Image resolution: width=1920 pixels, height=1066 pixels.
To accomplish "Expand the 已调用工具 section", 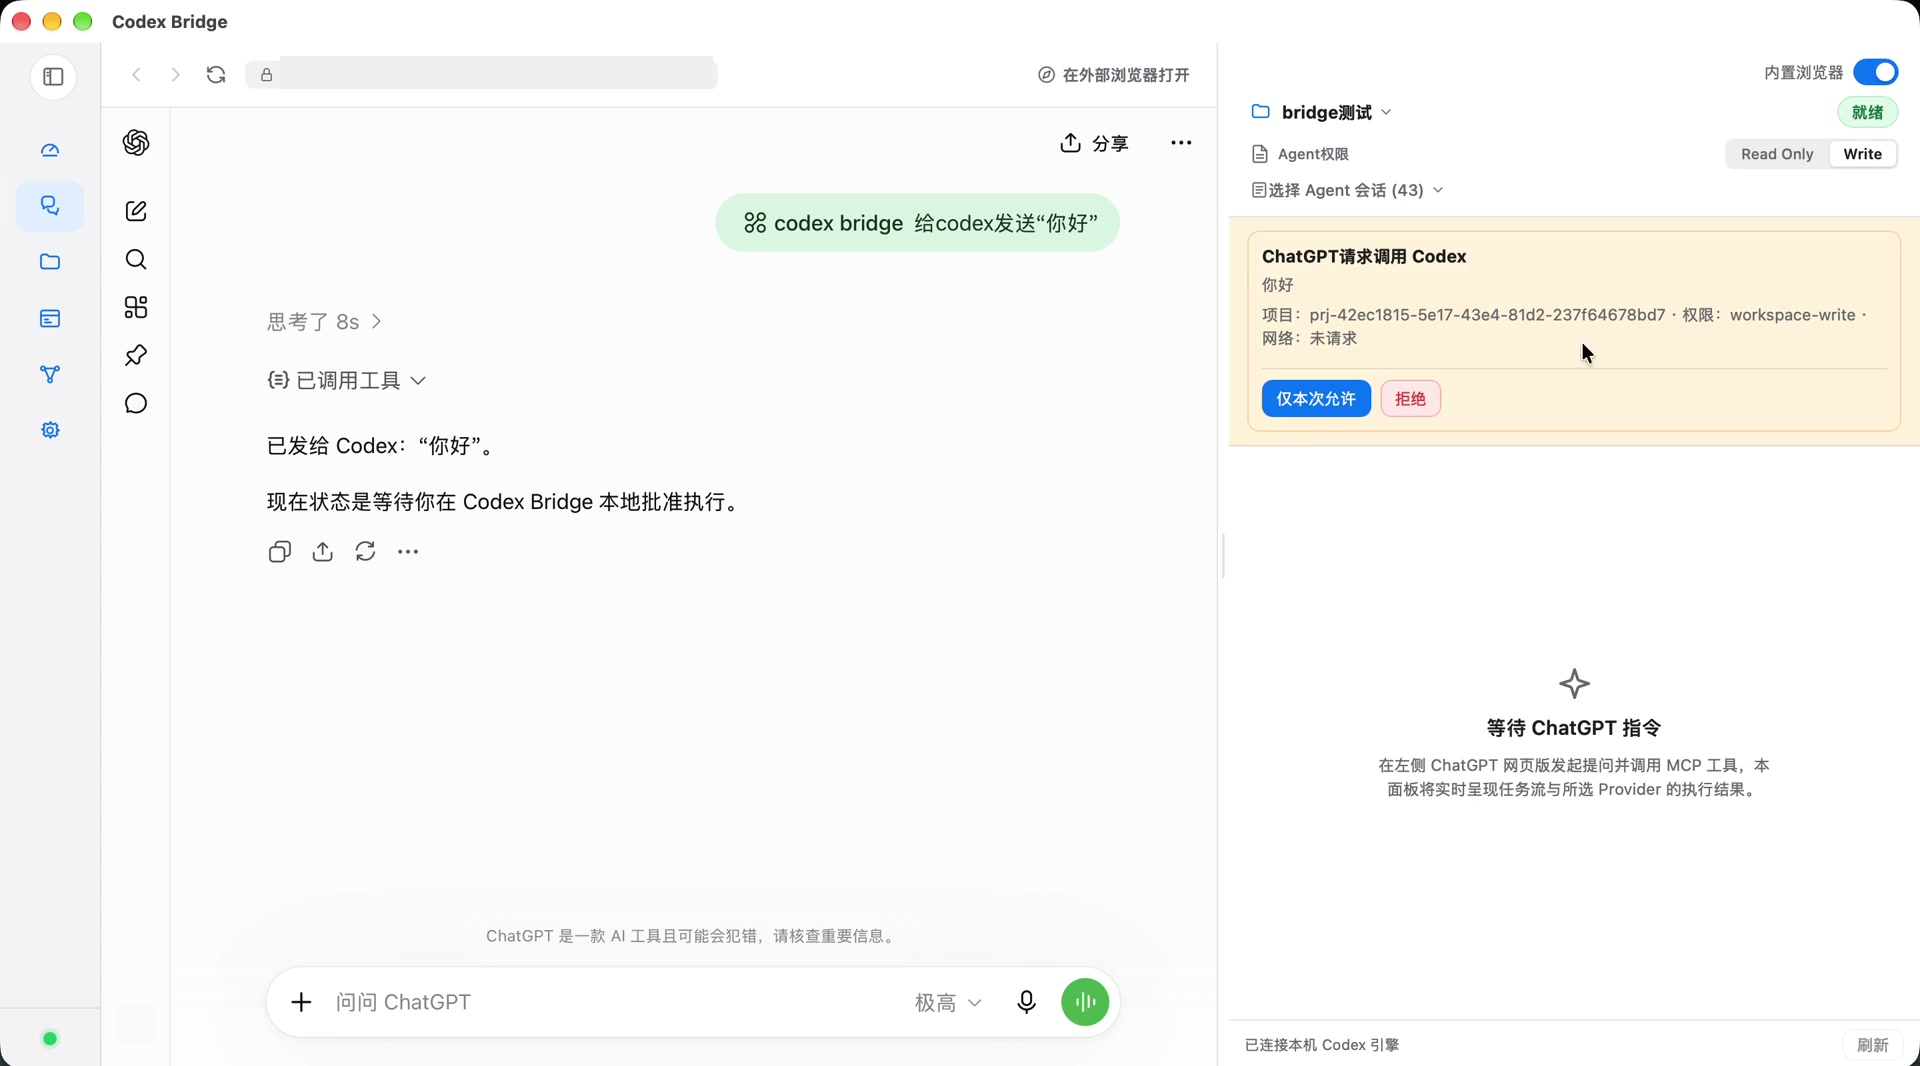I will (x=347, y=380).
